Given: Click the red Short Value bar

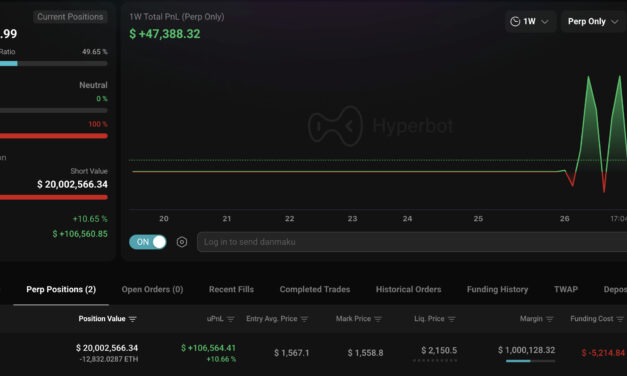Looking at the screenshot, I should 54,197.
